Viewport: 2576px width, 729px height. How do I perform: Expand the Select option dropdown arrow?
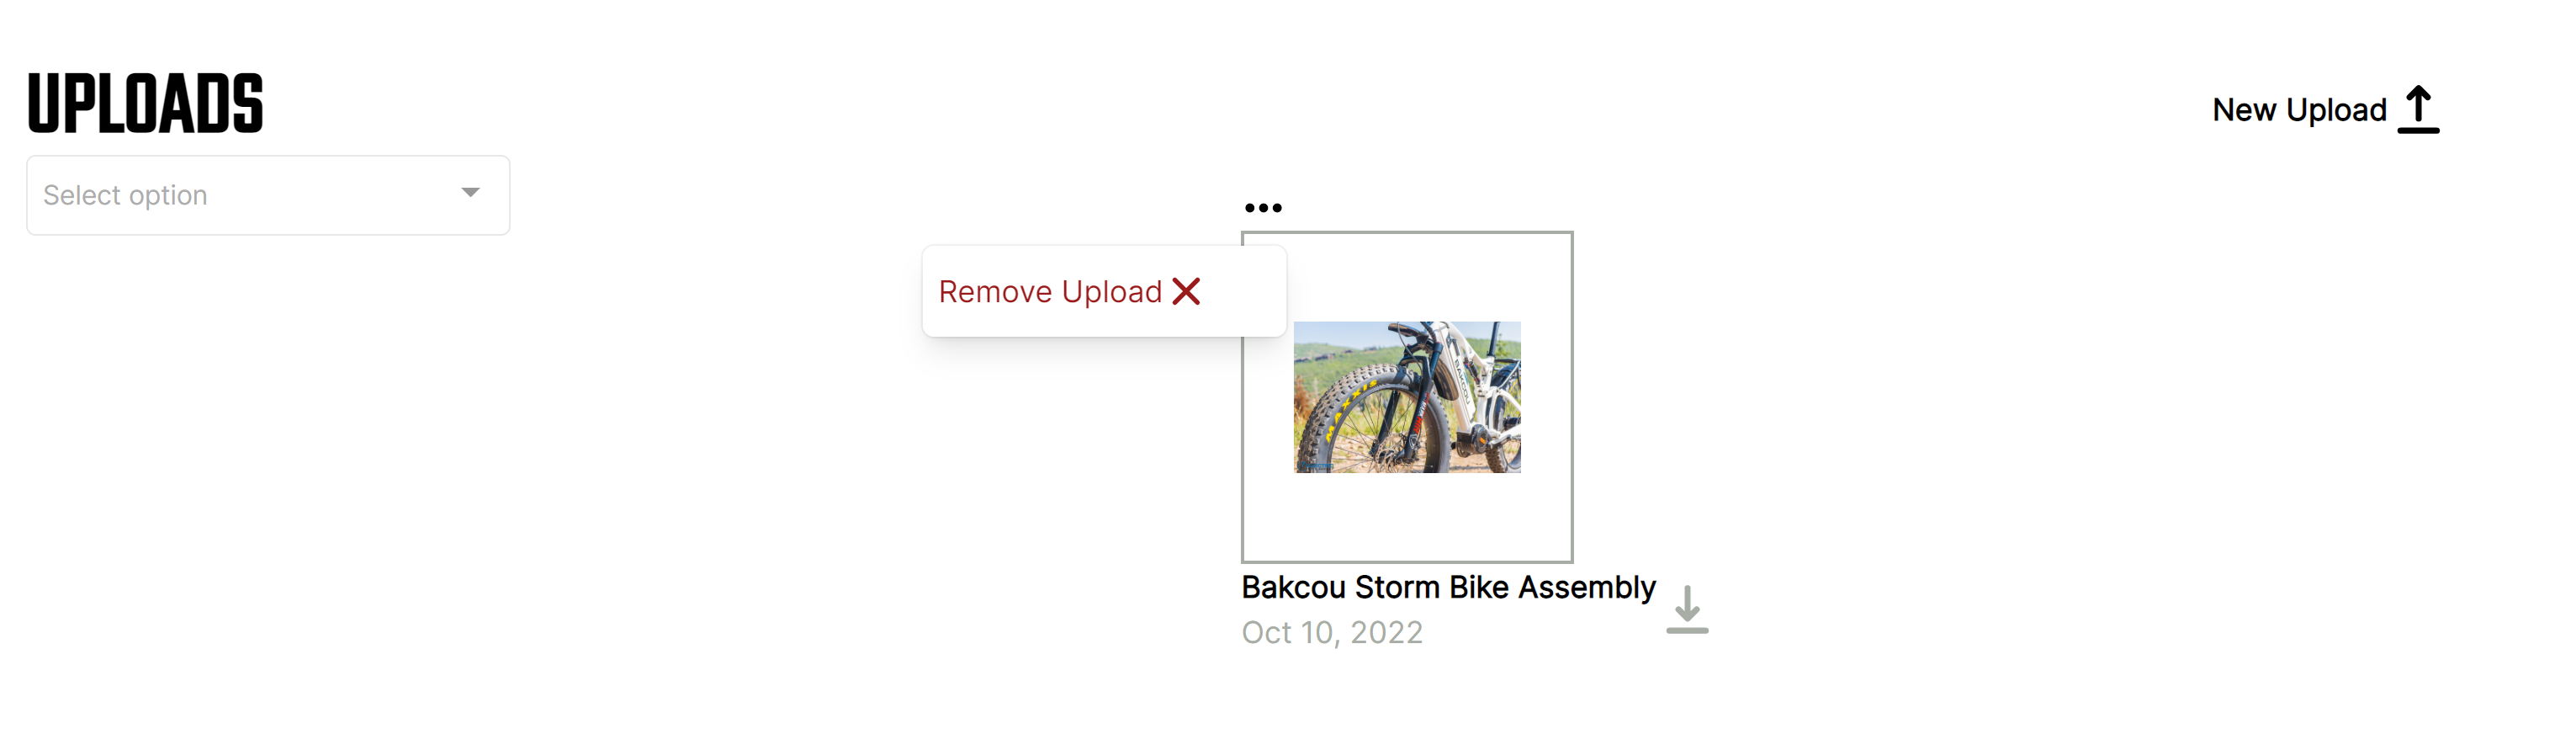[470, 192]
